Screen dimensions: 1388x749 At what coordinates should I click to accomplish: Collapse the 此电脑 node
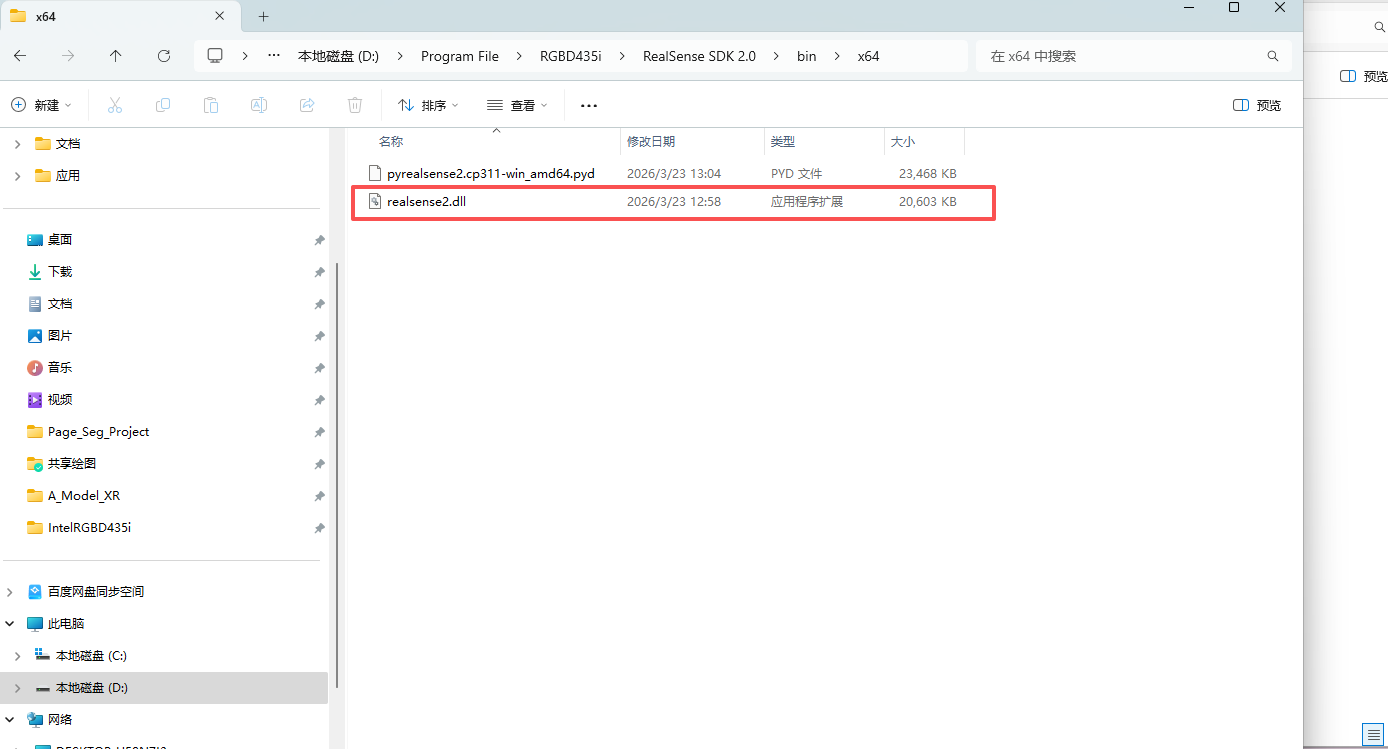click(10, 624)
